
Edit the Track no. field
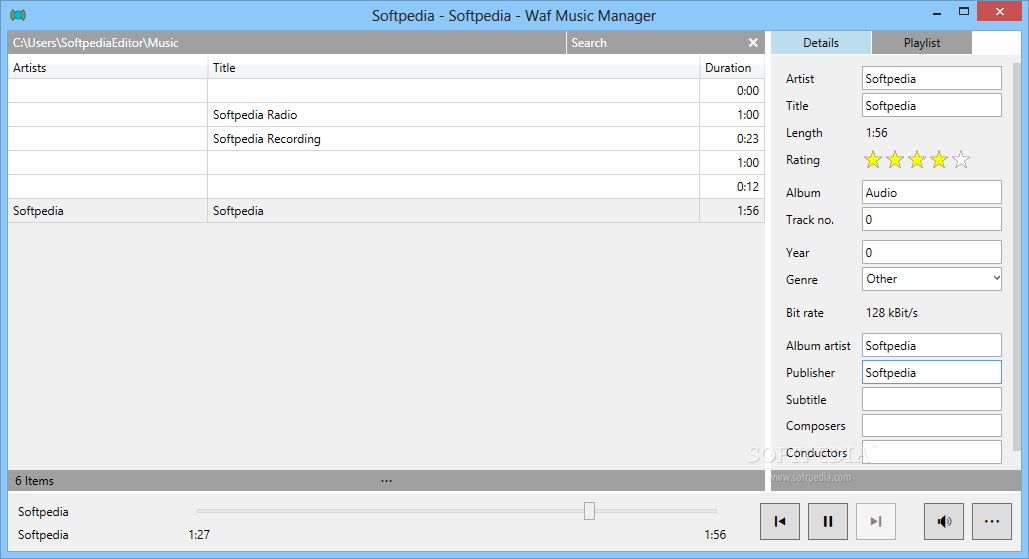tap(932, 219)
